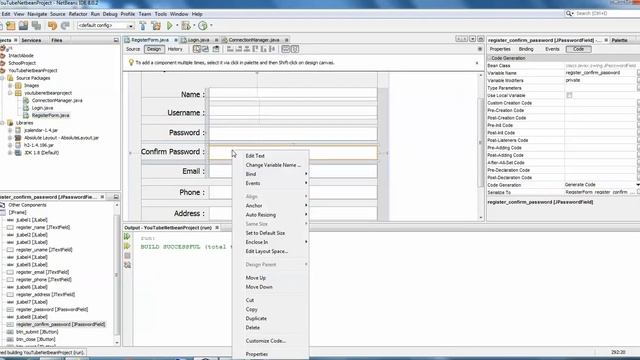Click the Re-run green arrow in Output panel
The image size is (640, 360).
(x=127, y=236)
